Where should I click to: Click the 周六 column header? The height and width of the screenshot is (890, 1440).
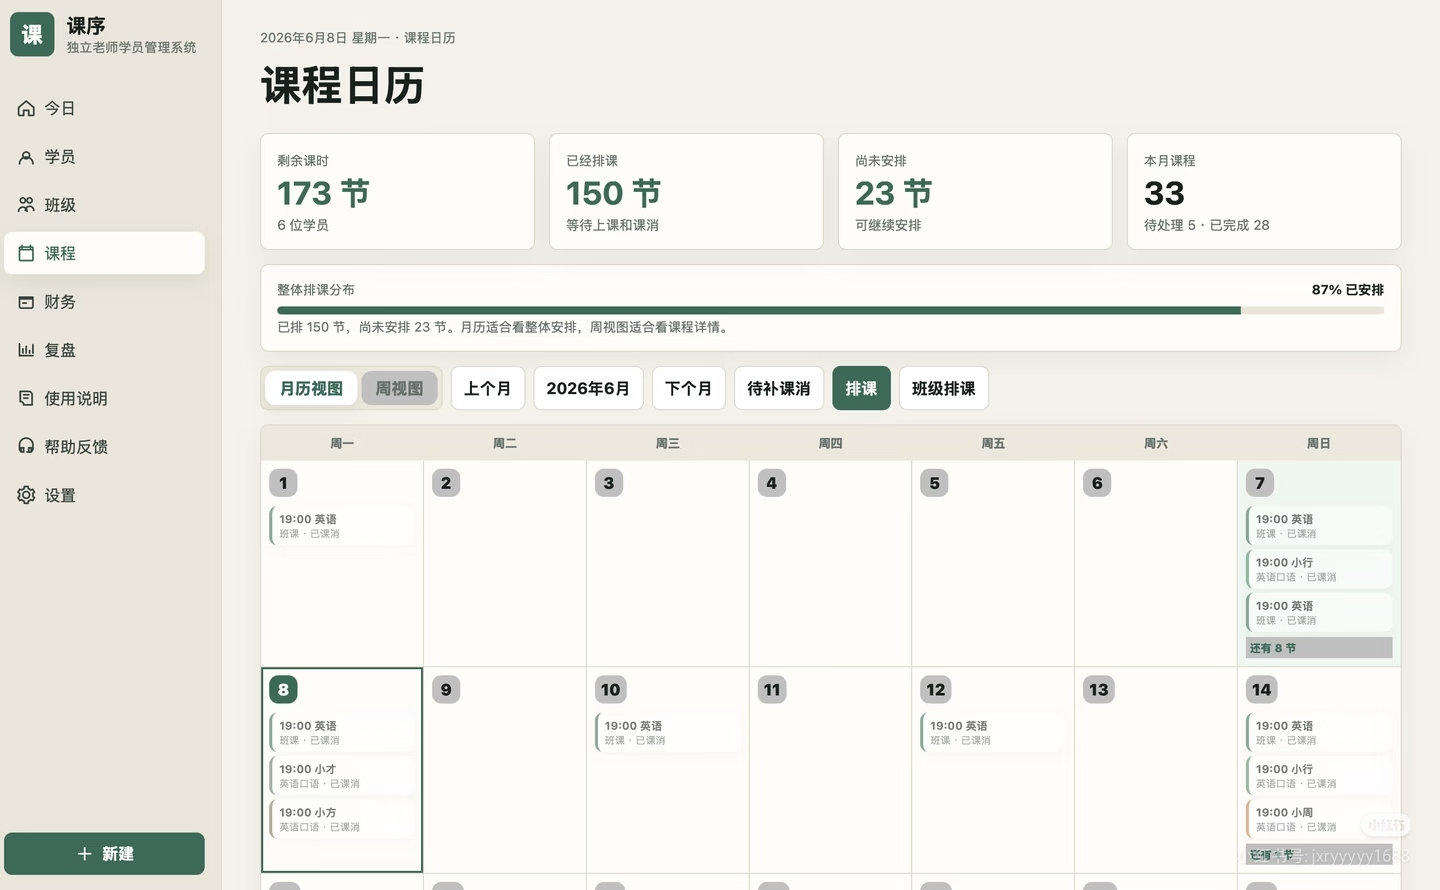(1156, 443)
